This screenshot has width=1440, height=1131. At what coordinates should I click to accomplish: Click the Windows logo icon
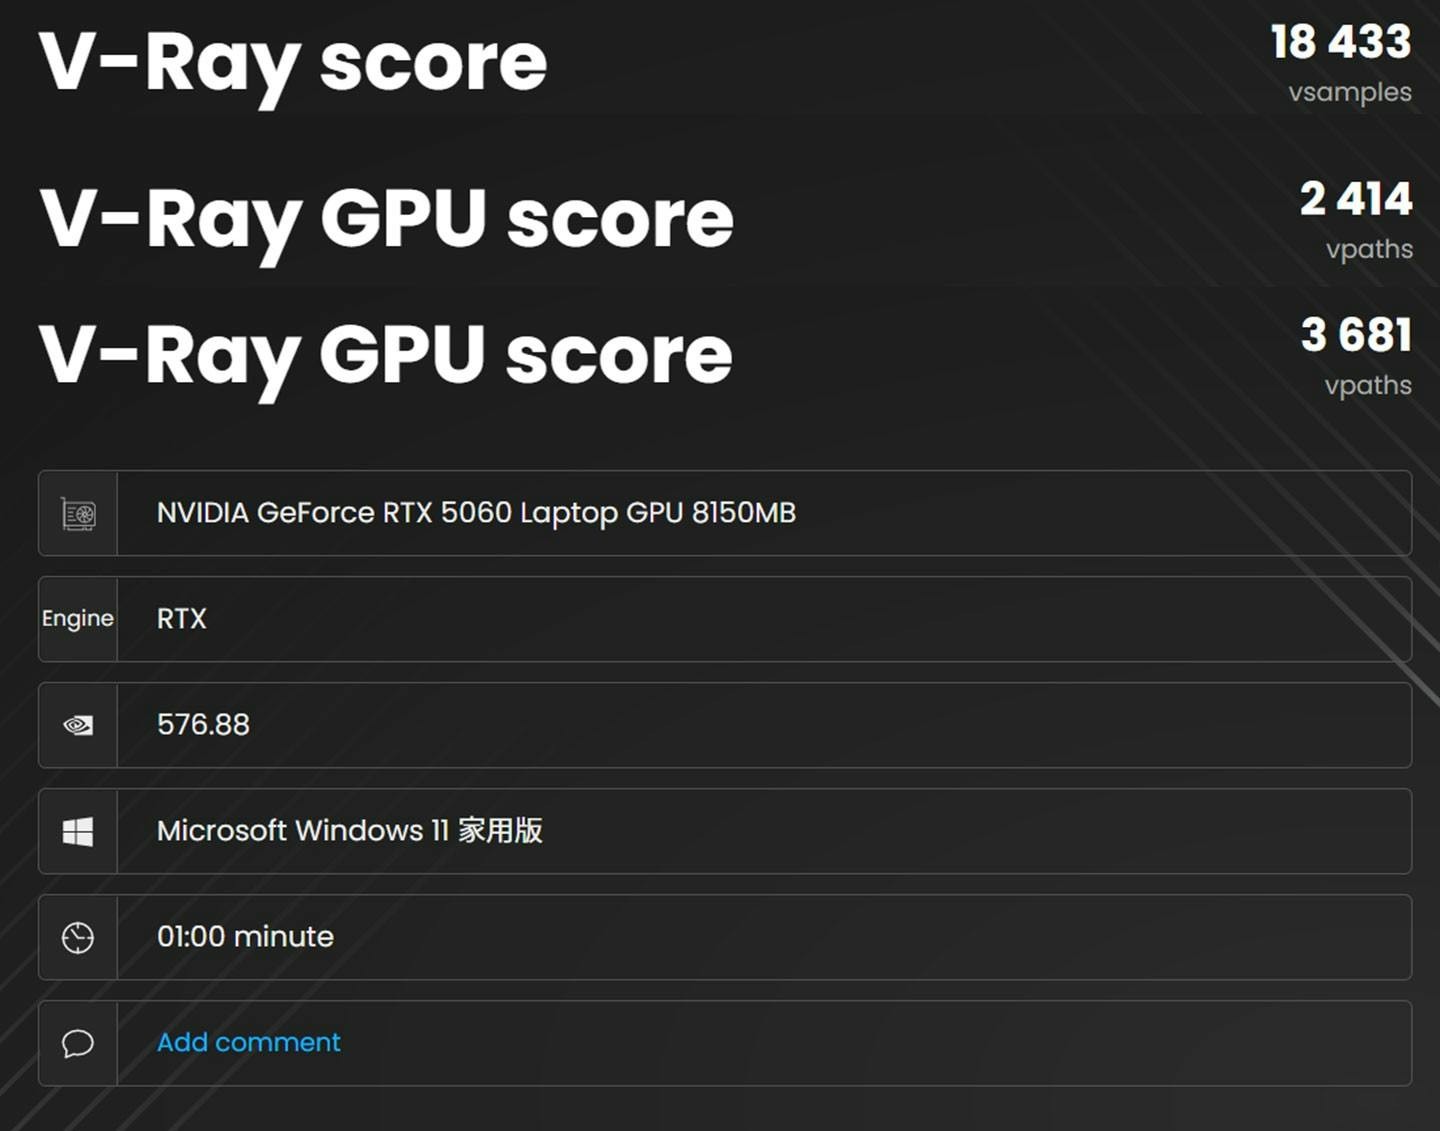pos(78,831)
